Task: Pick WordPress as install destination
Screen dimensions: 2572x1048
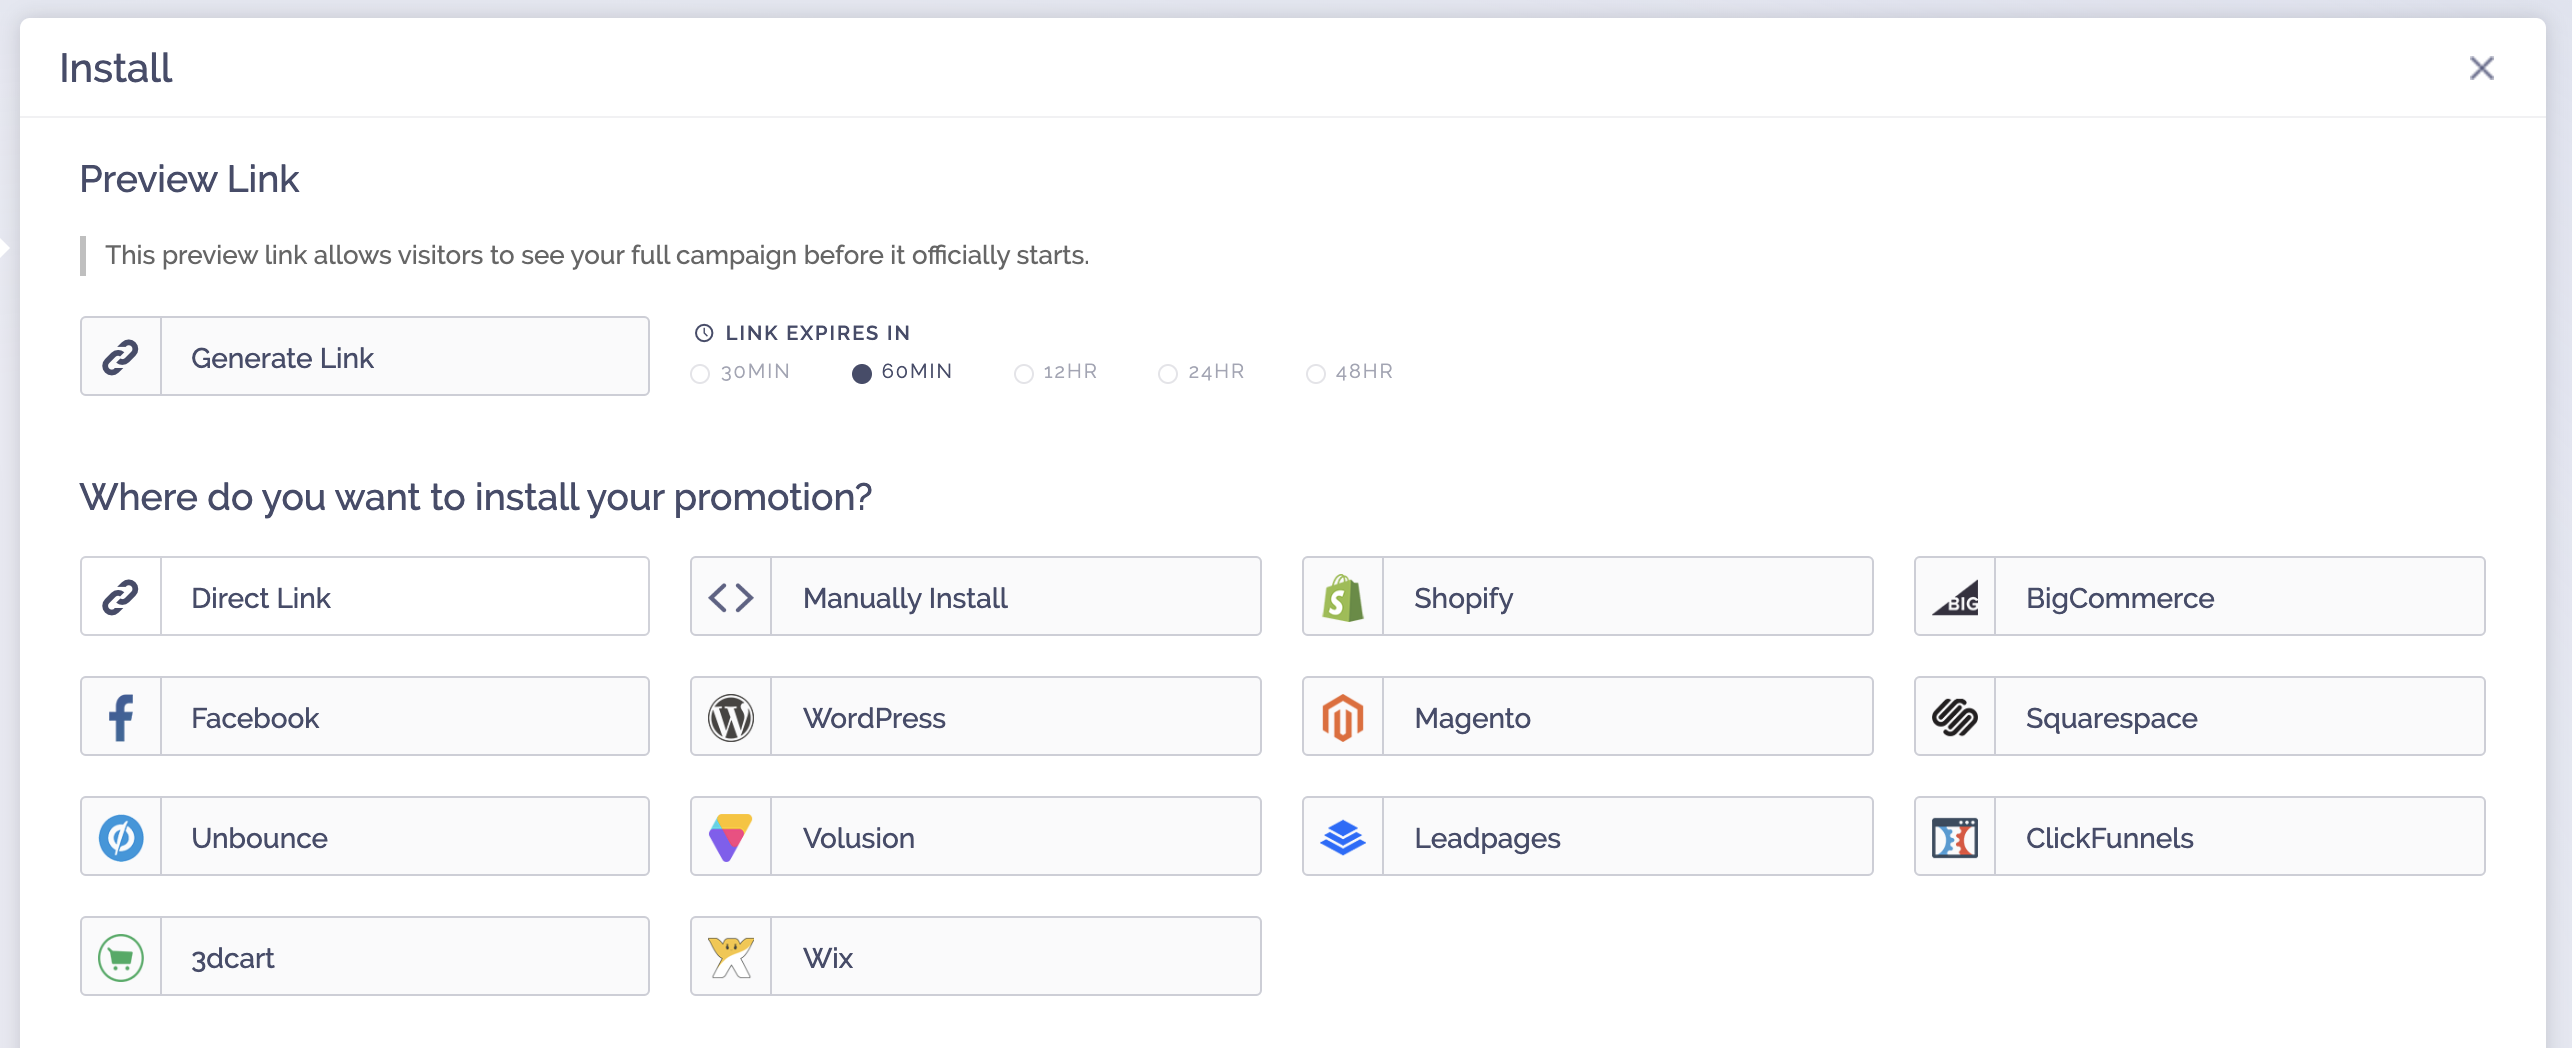Action: click(x=976, y=717)
